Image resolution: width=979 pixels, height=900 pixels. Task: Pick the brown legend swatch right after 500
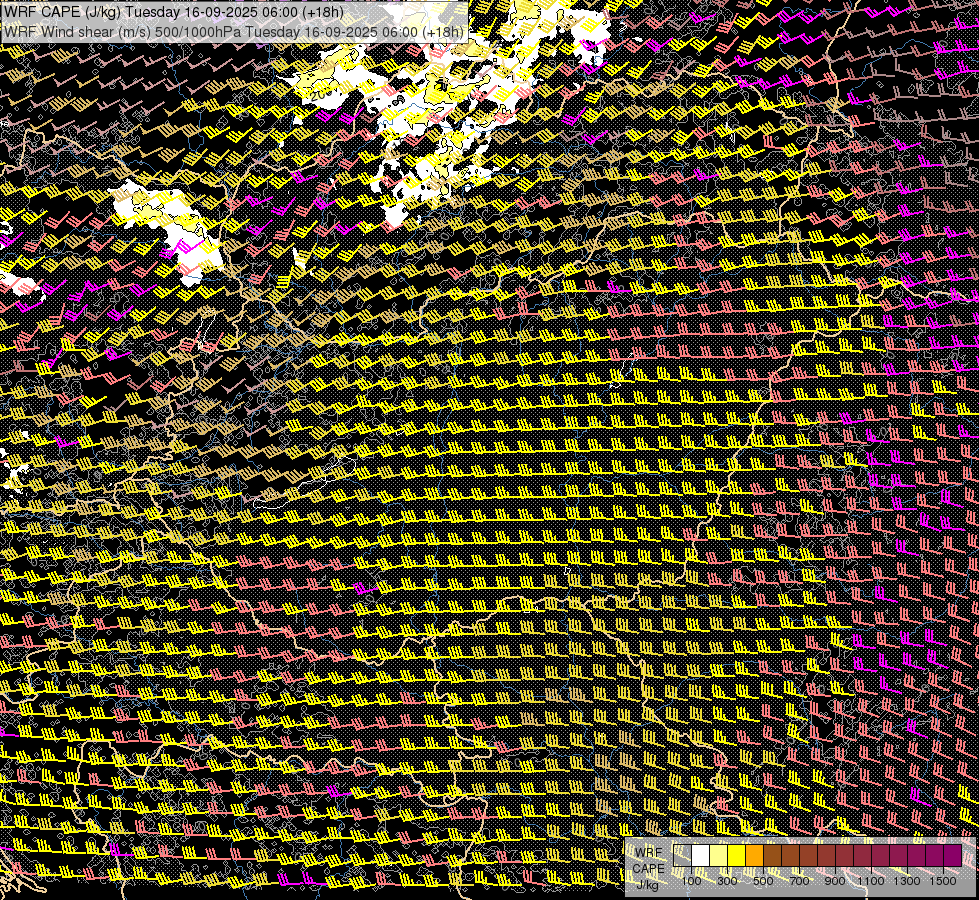coord(772,855)
